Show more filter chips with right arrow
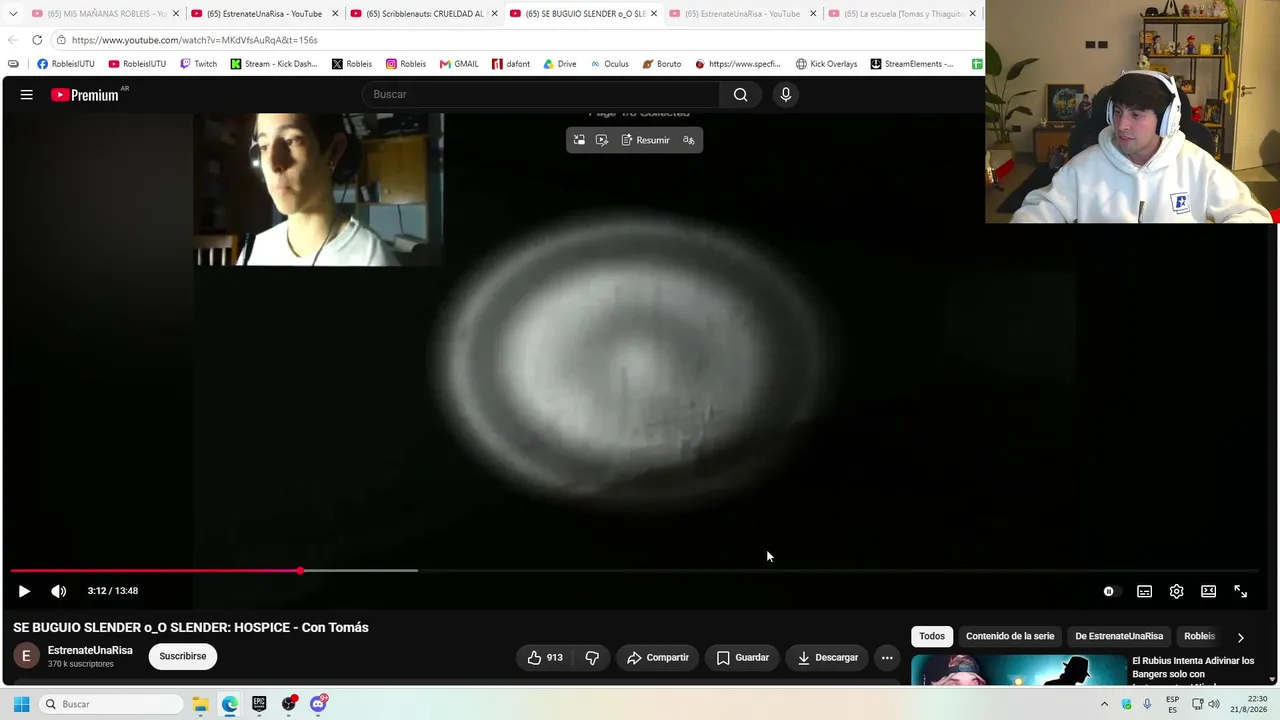This screenshot has width=1280, height=720. coord(1240,637)
